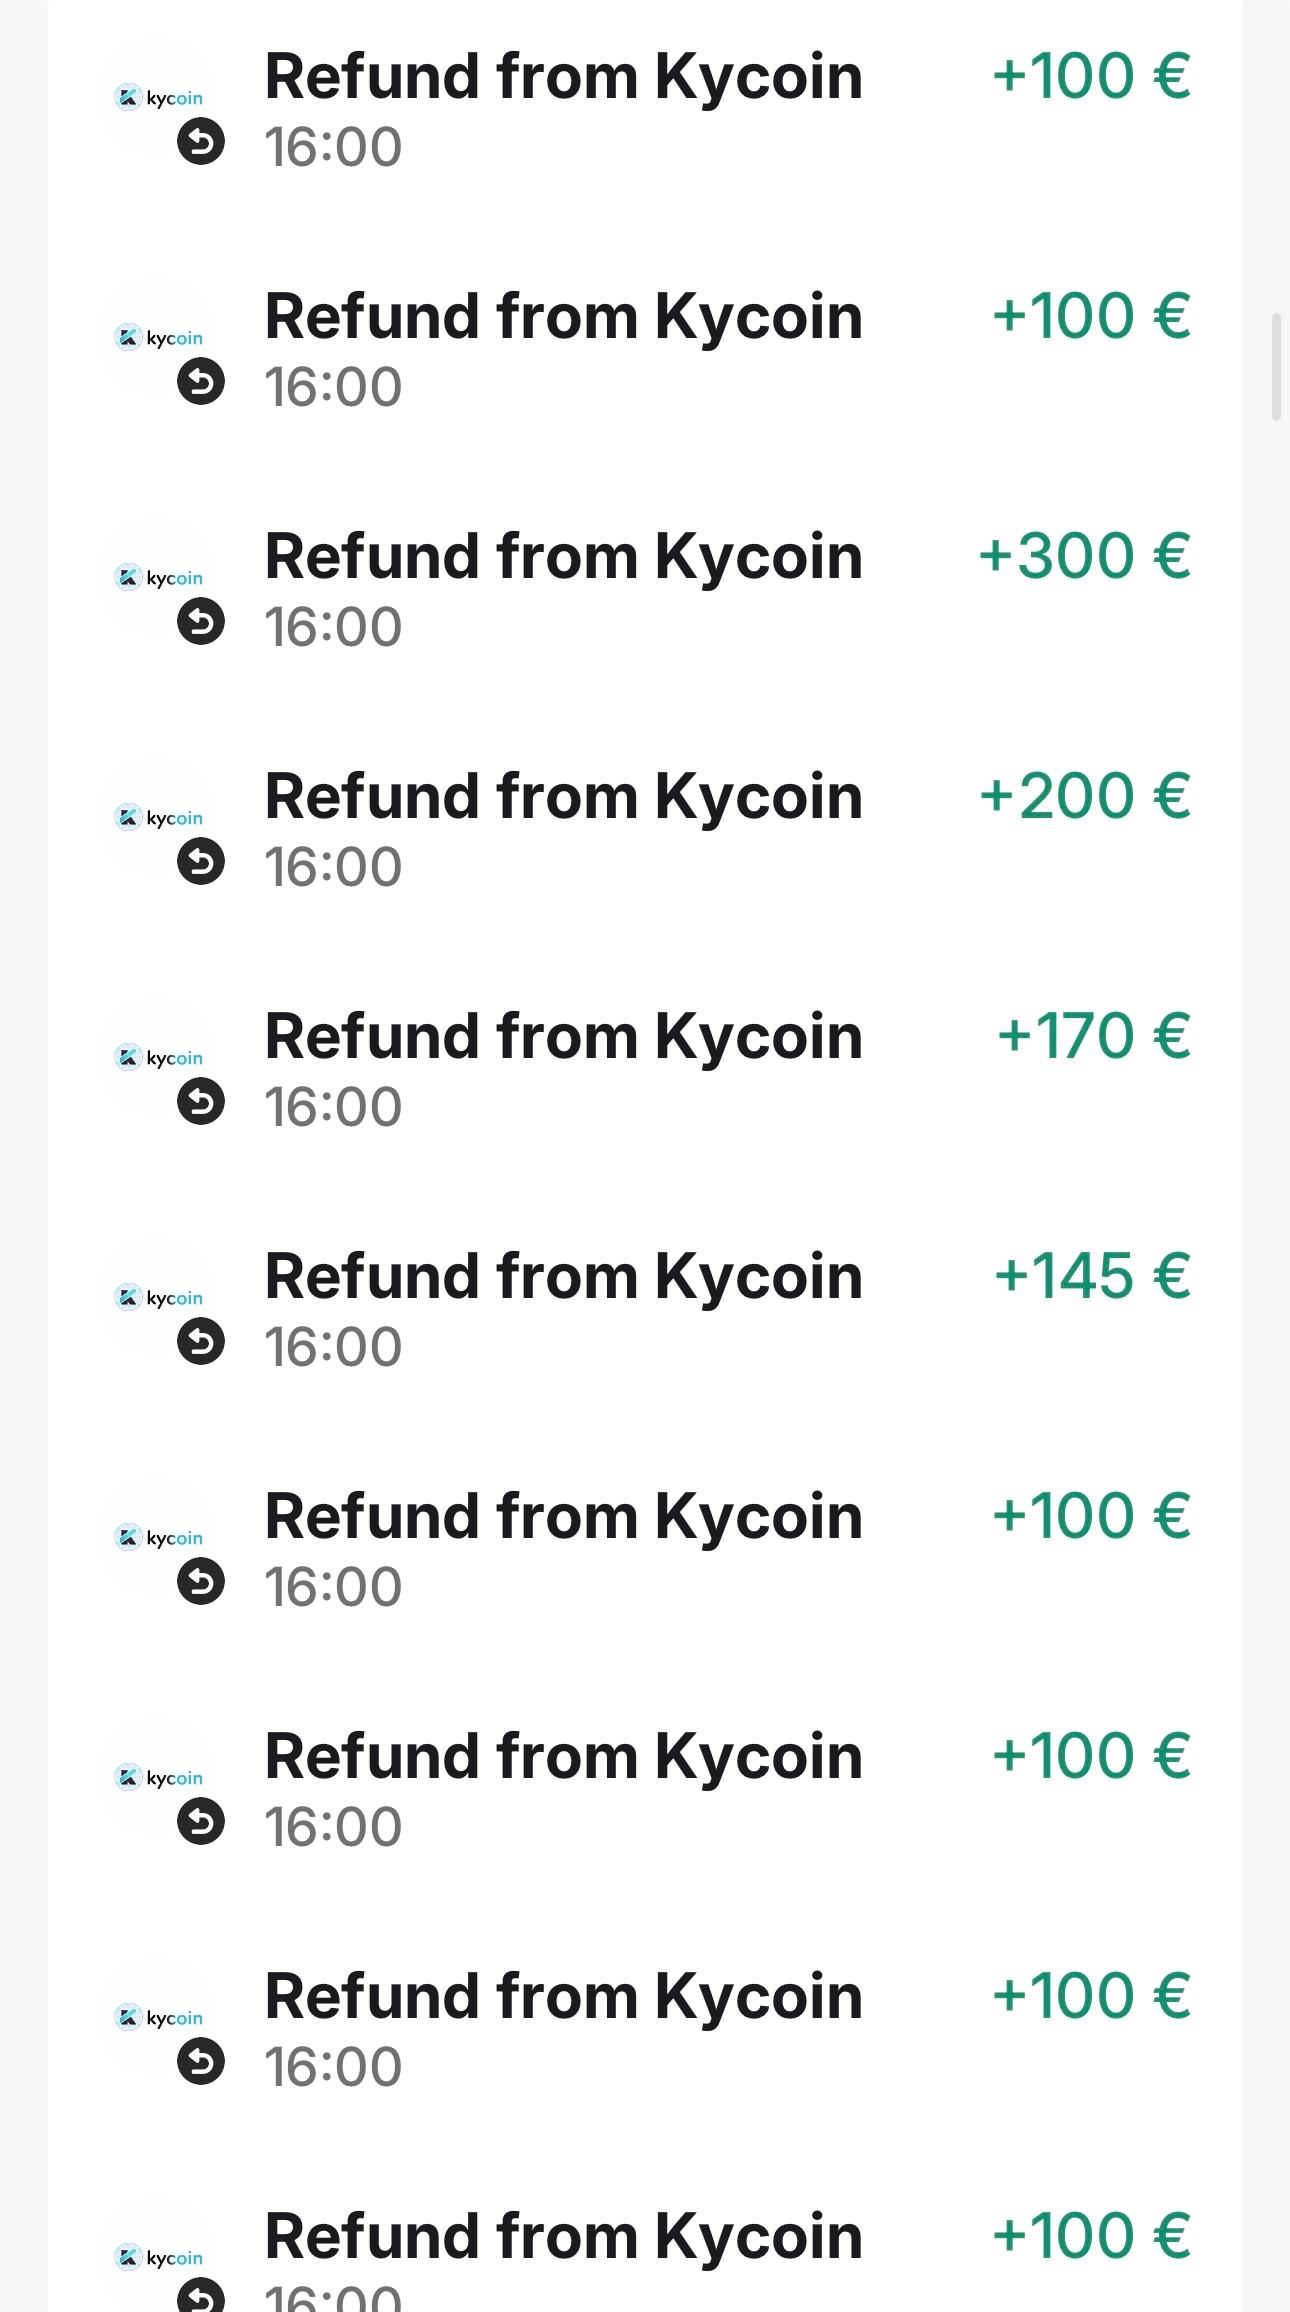Image resolution: width=1290 pixels, height=2312 pixels.
Task: Tap the refund arrow badge on the +145 € row
Action: 201,1342
